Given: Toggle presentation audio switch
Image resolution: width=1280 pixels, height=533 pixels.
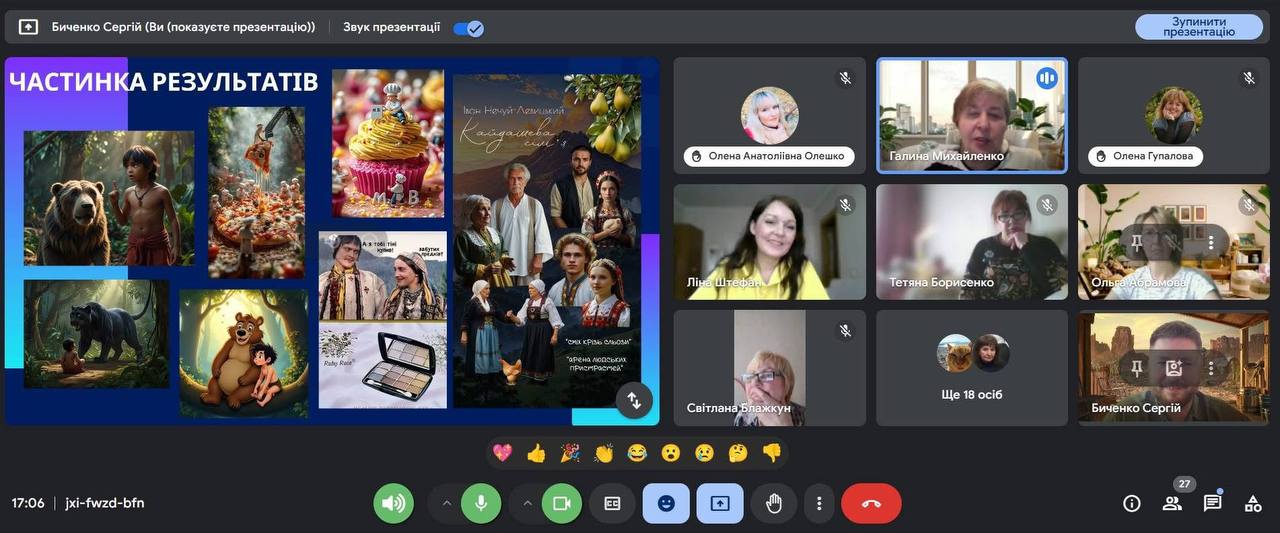Looking at the screenshot, I should point(468,28).
